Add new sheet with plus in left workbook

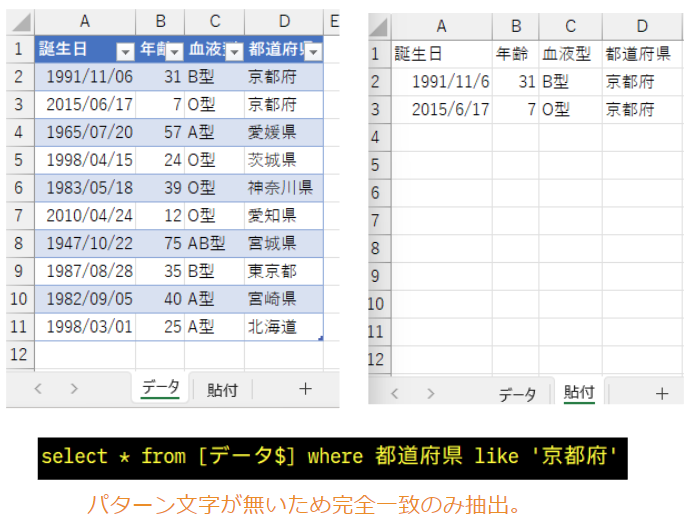[305, 388]
